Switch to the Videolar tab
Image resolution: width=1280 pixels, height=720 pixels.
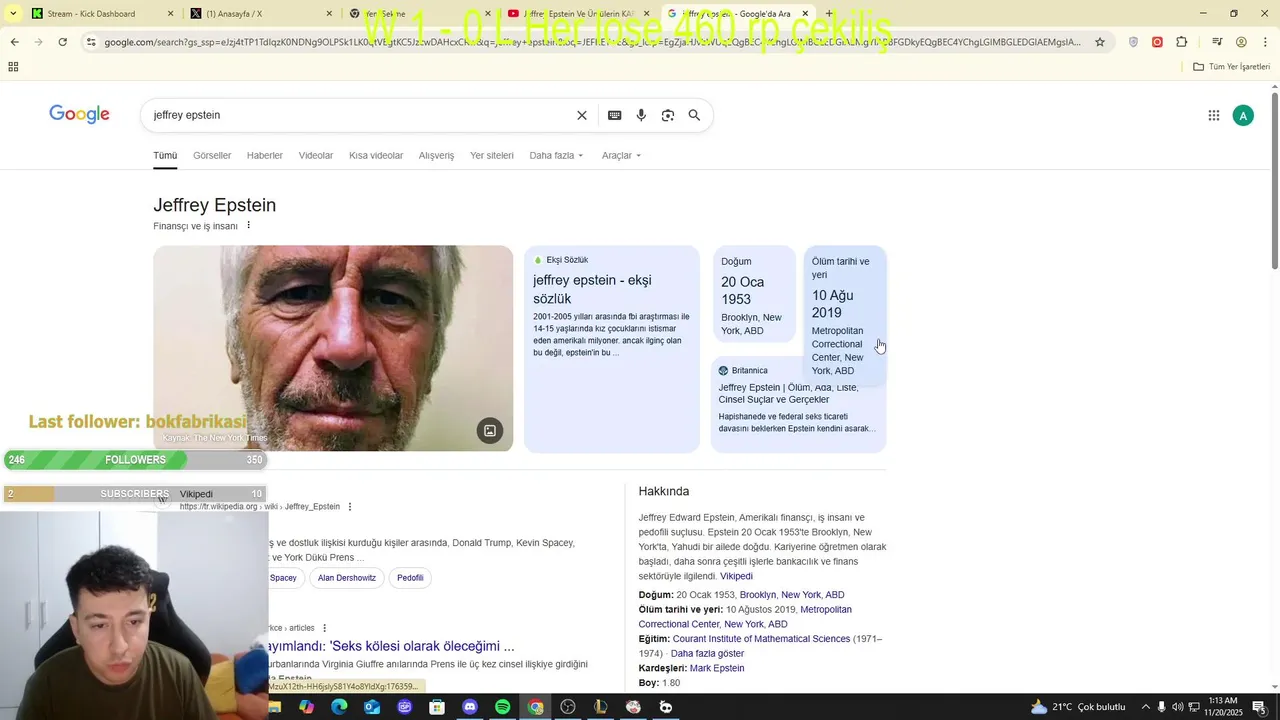pos(316,155)
